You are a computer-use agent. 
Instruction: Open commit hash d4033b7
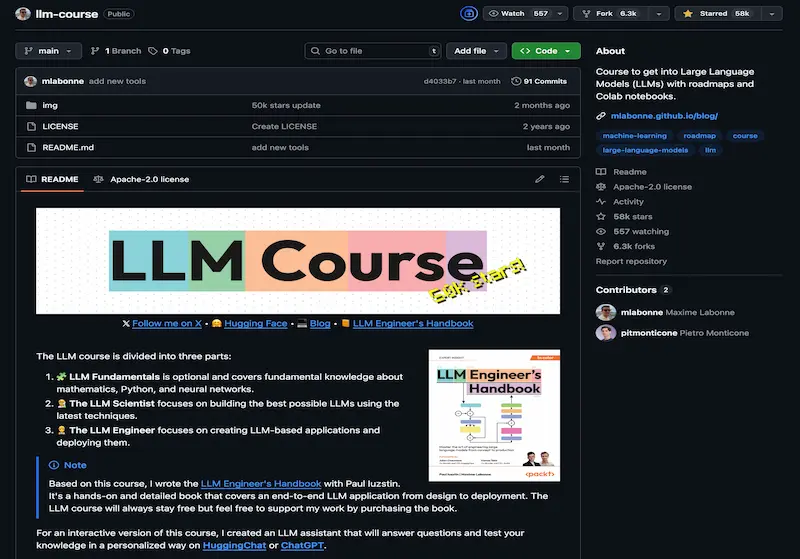(x=440, y=81)
